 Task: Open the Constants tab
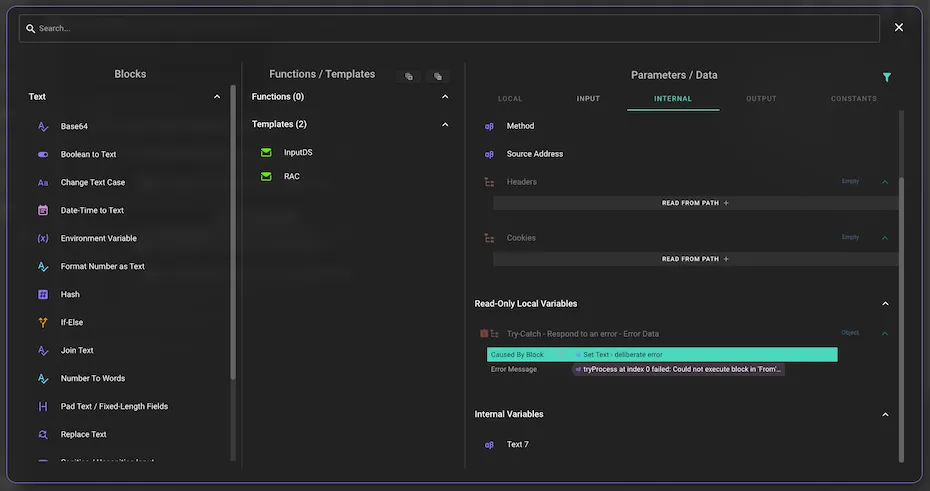[853, 99]
